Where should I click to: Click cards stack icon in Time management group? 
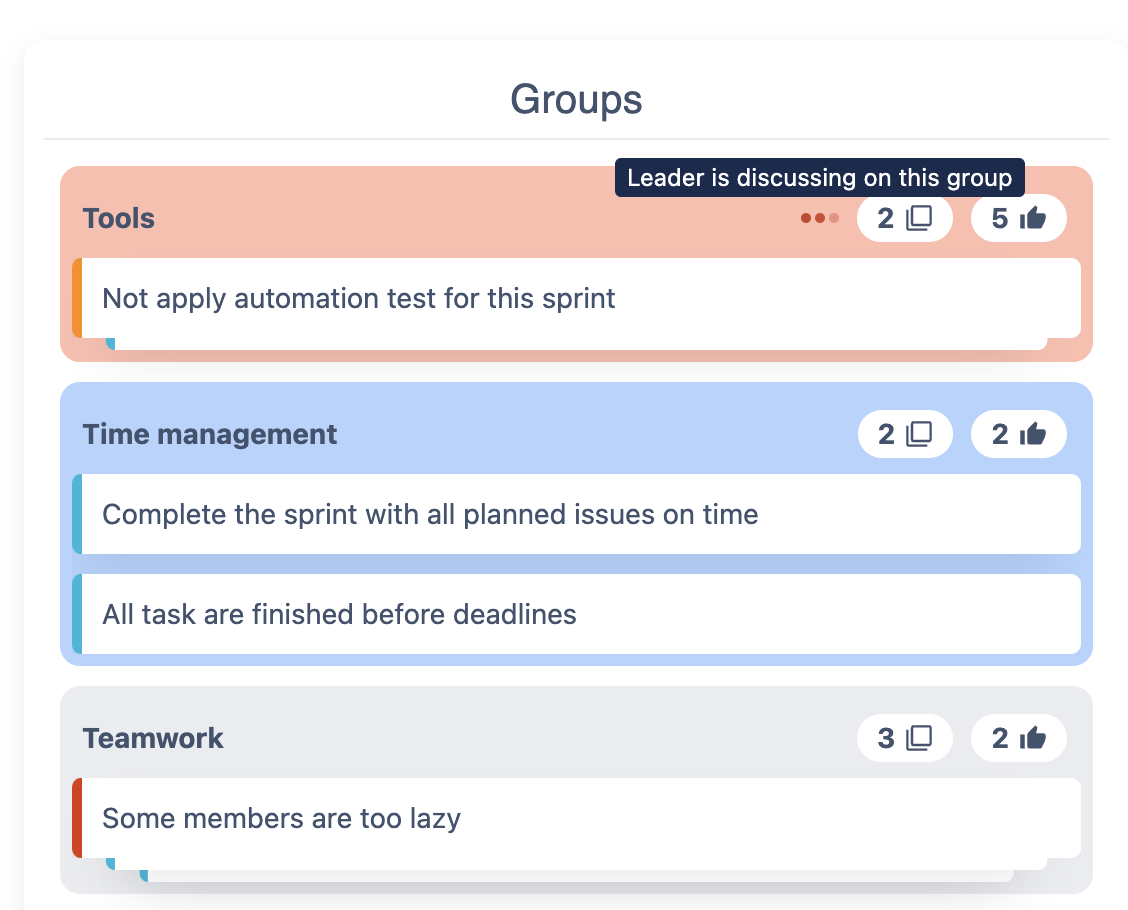(x=919, y=434)
